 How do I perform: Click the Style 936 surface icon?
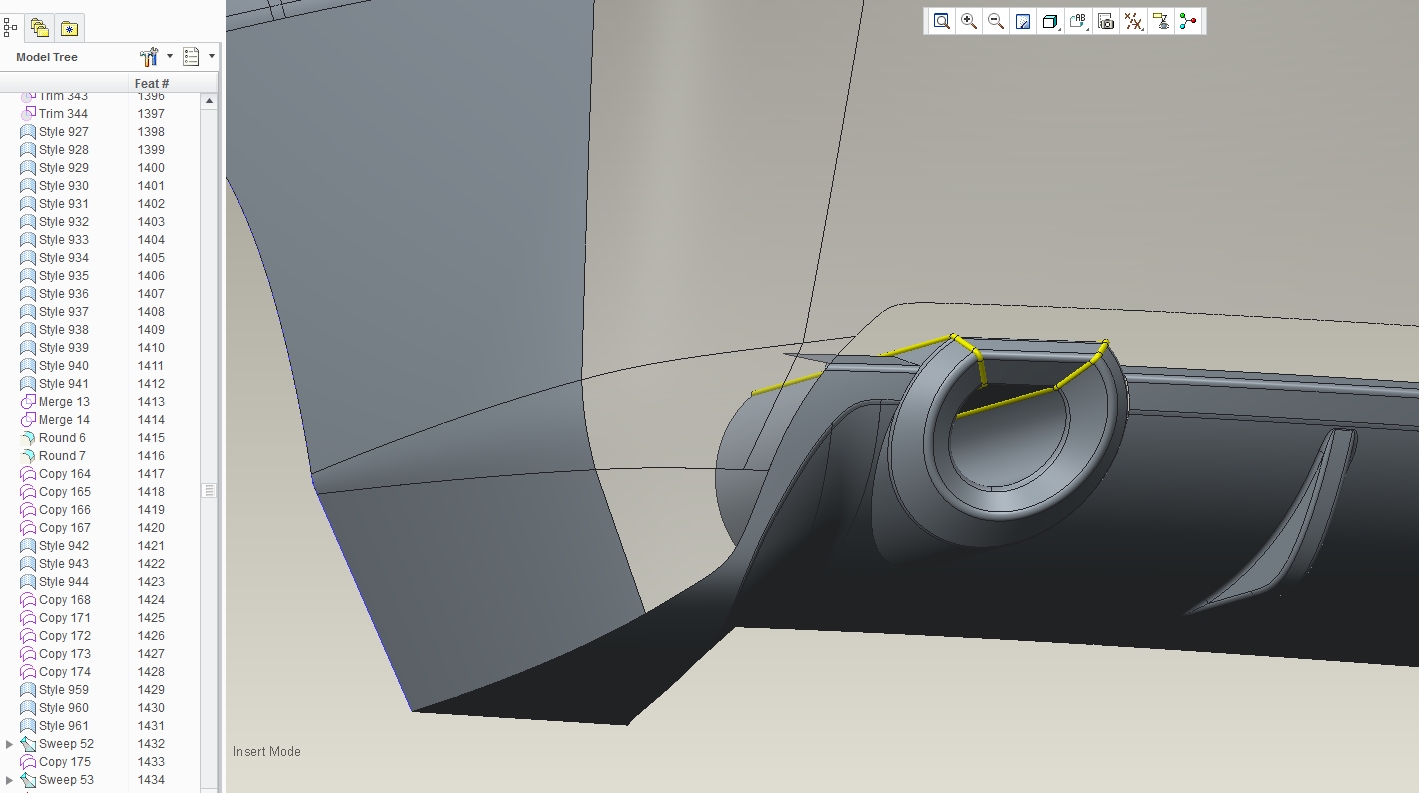(28, 294)
